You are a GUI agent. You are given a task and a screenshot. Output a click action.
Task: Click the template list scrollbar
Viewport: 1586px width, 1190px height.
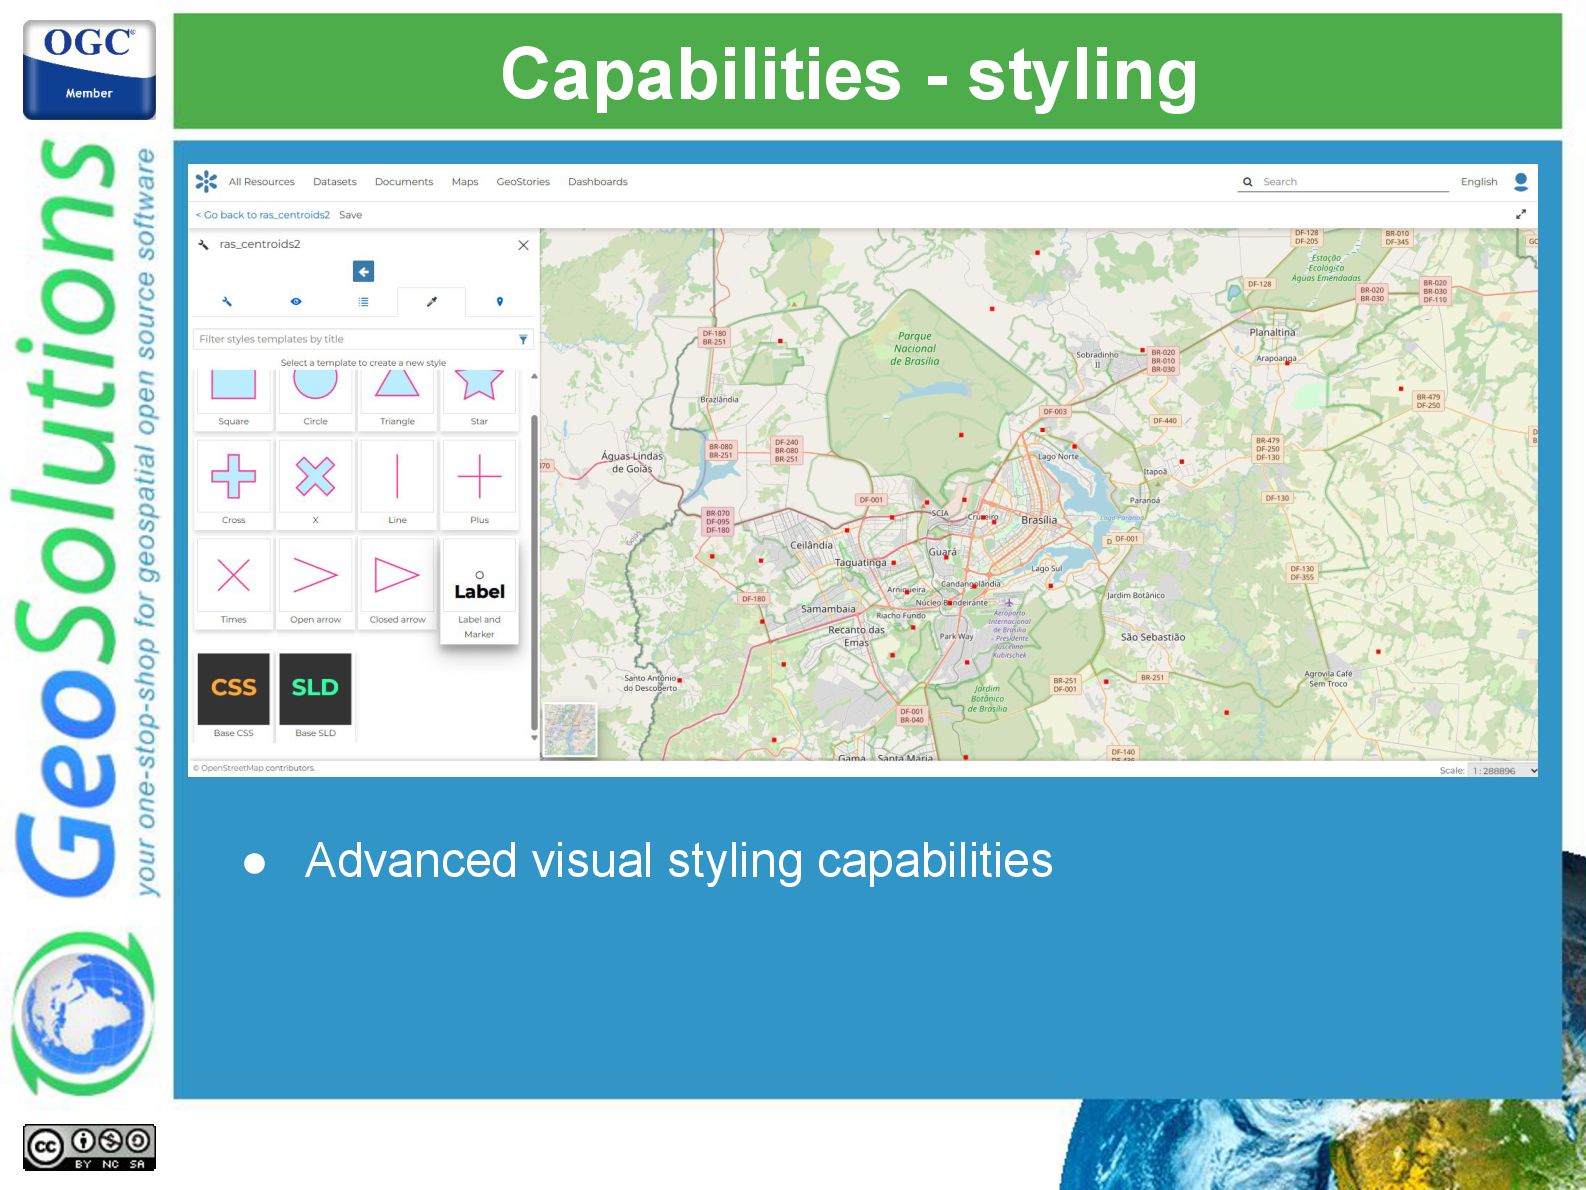click(534, 571)
